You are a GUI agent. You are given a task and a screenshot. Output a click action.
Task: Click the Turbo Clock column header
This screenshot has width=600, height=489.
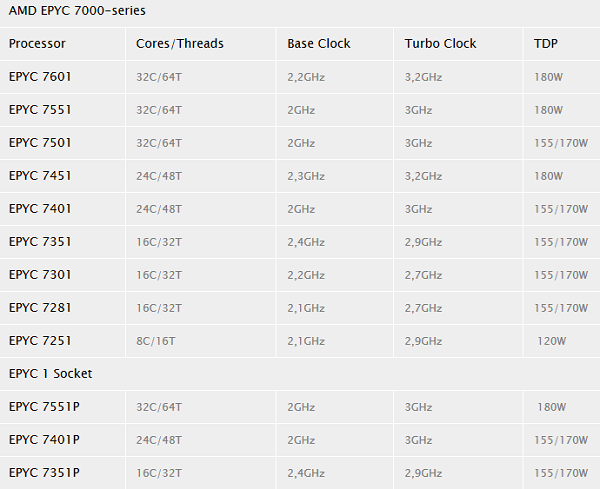click(441, 44)
